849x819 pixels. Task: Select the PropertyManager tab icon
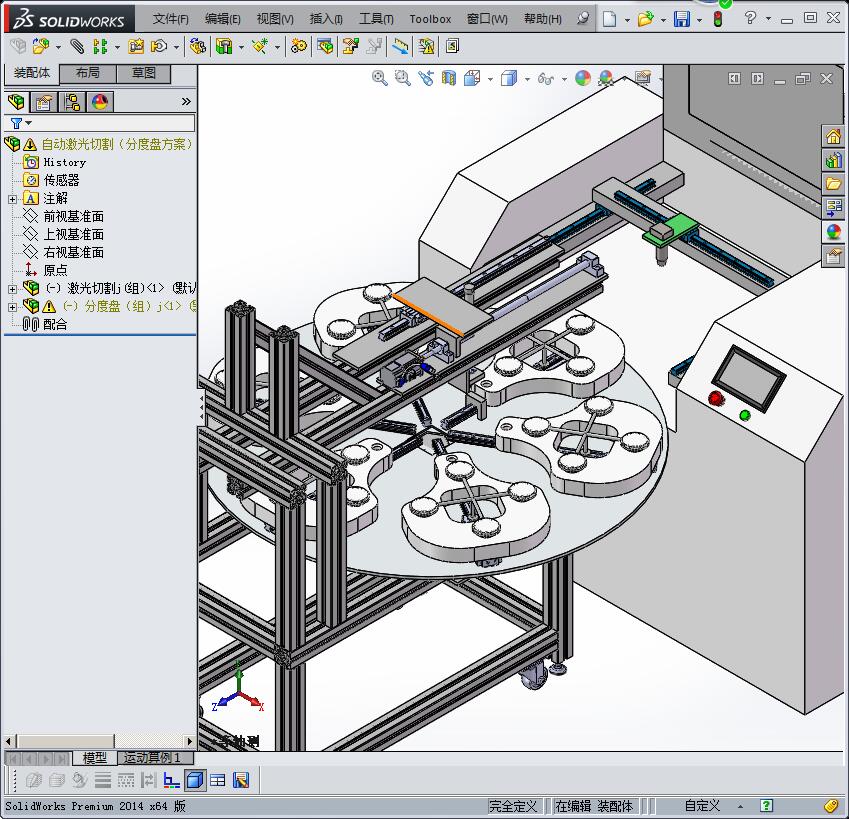click(x=44, y=102)
